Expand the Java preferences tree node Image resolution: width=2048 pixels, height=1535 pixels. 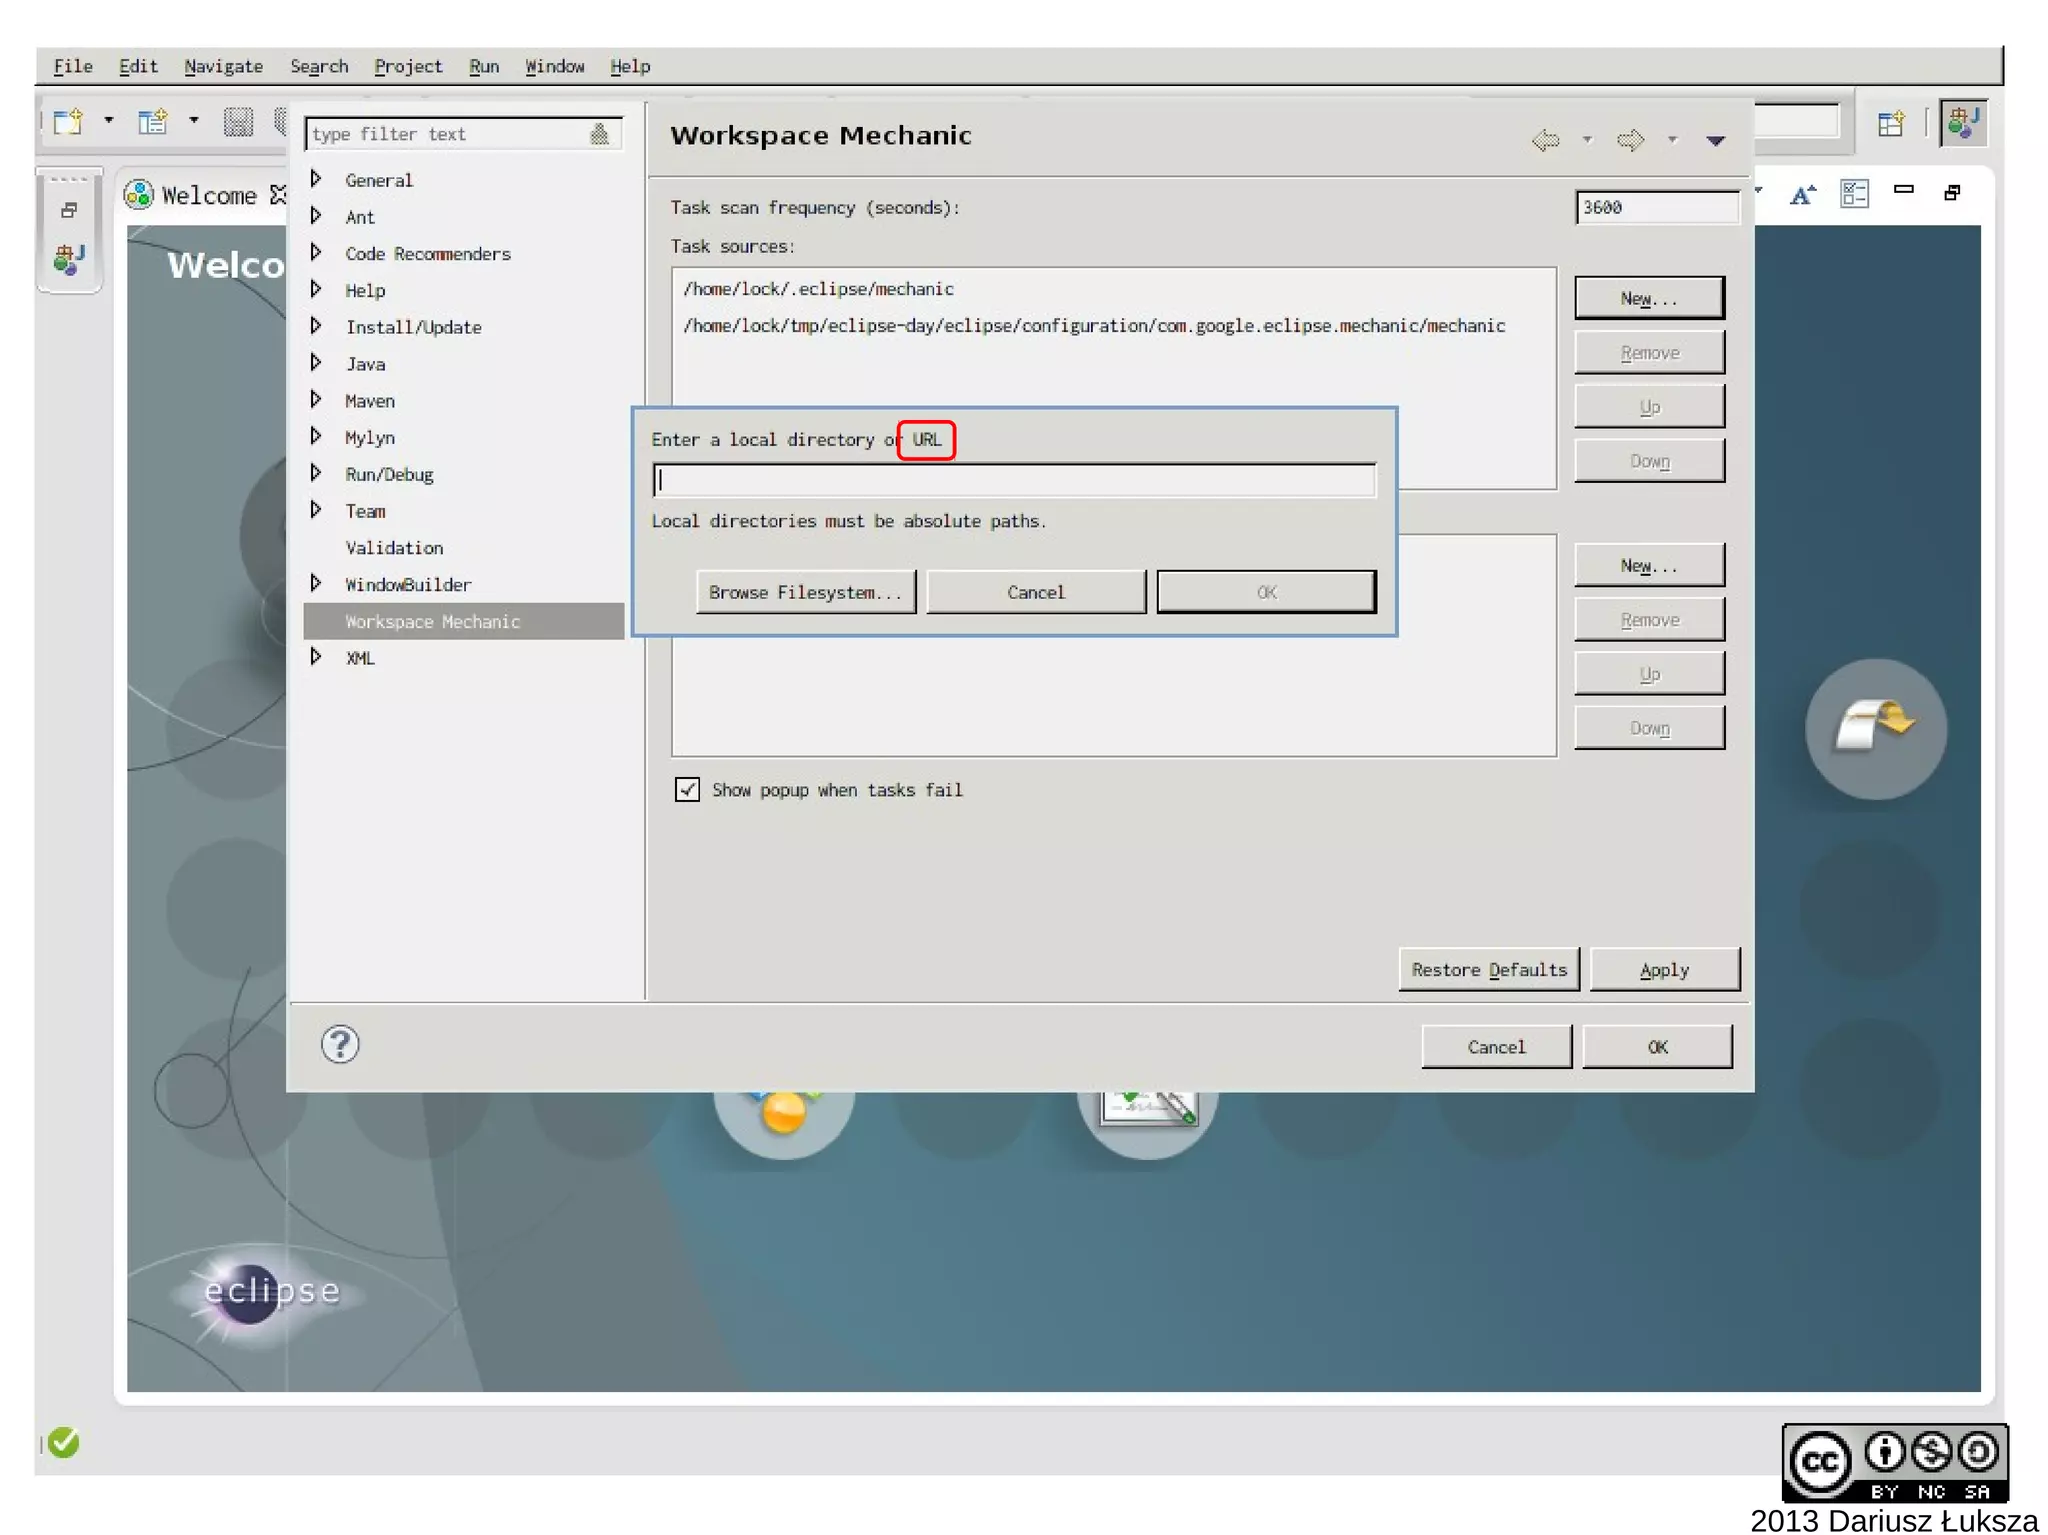316,363
